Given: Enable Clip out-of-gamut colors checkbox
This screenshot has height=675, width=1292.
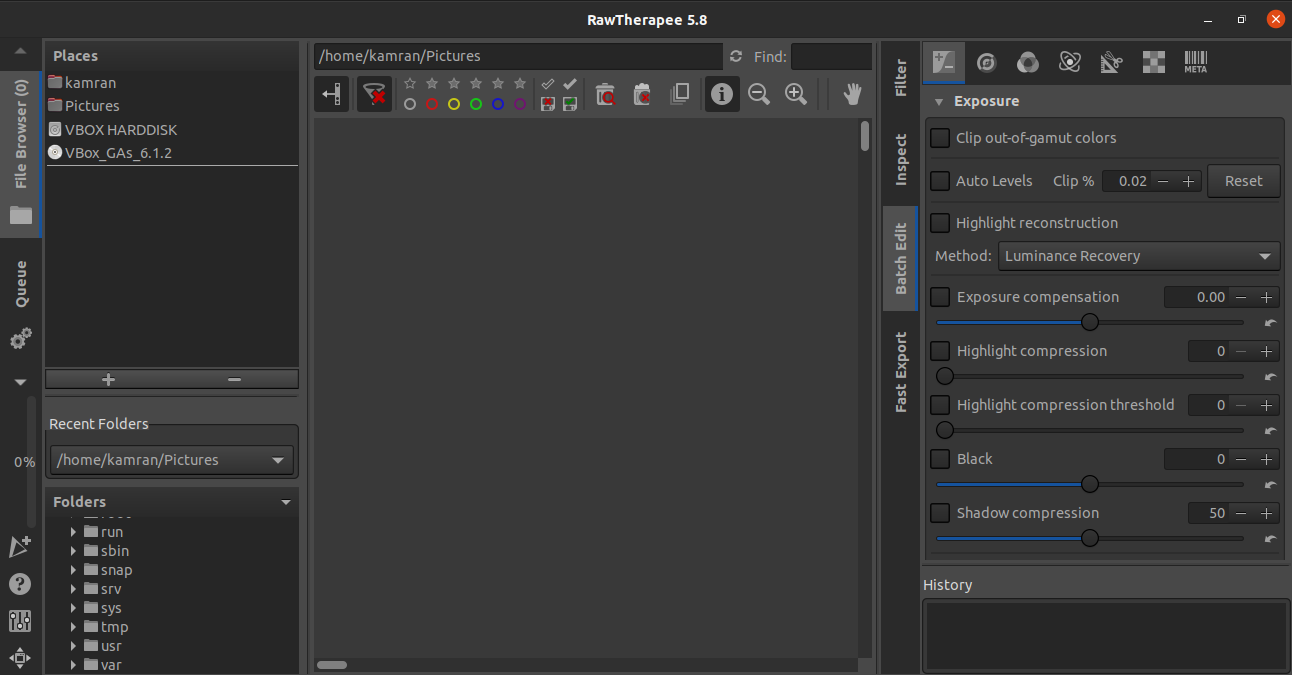Looking at the screenshot, I should tap(940, 138).
